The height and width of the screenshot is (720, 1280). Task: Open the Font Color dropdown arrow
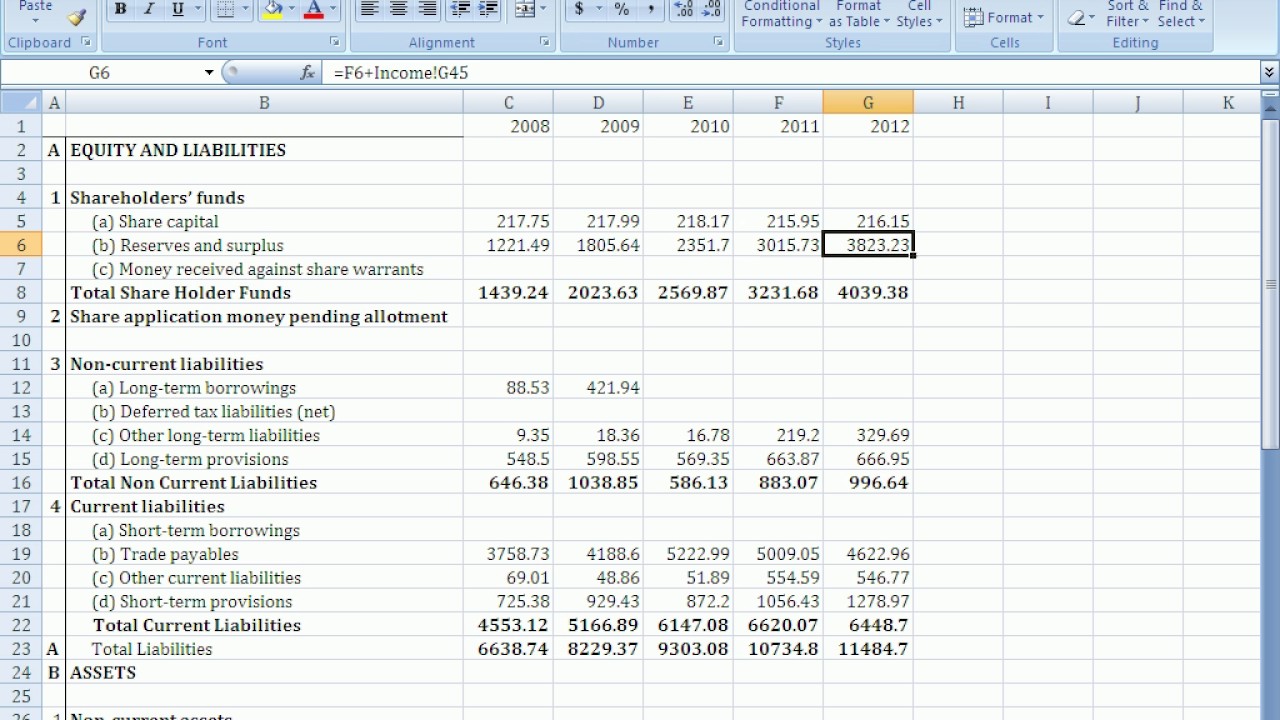tap(333, 10)
